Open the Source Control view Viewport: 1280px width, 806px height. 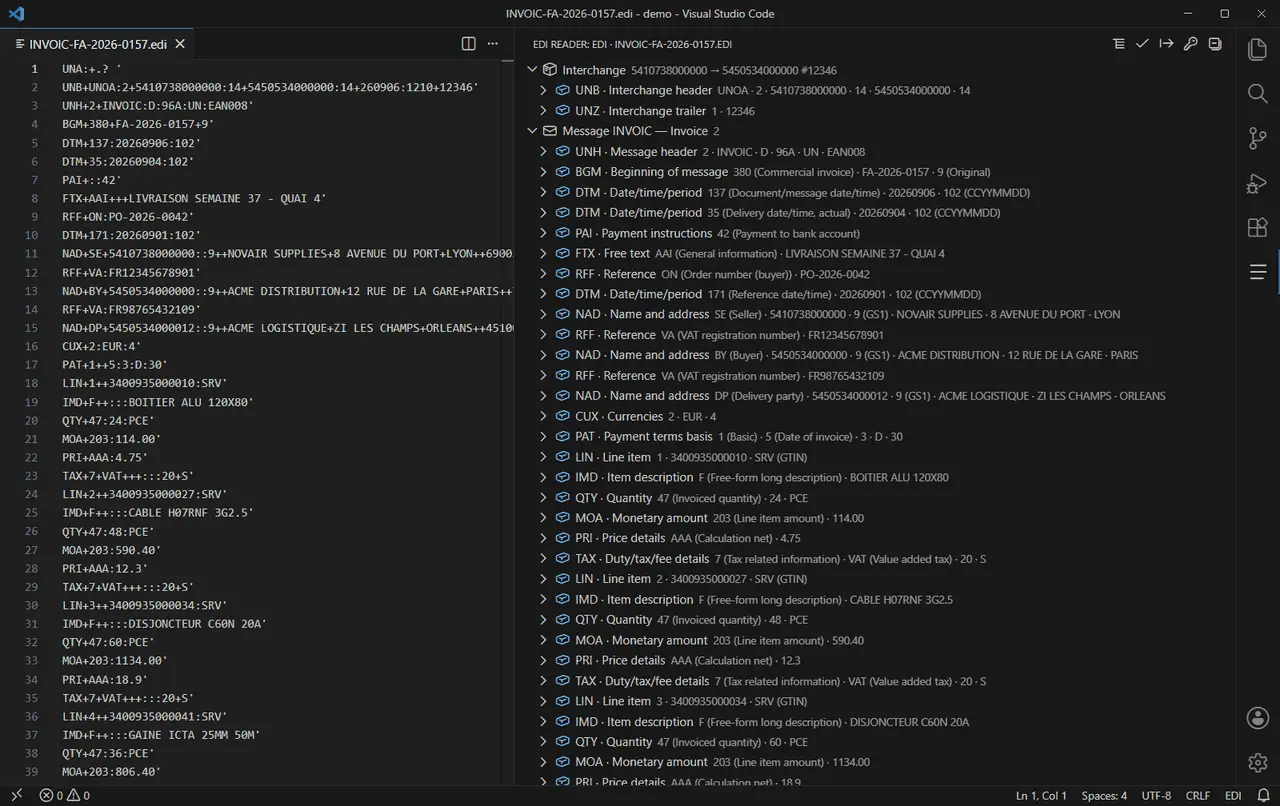tap(1258, 139)
